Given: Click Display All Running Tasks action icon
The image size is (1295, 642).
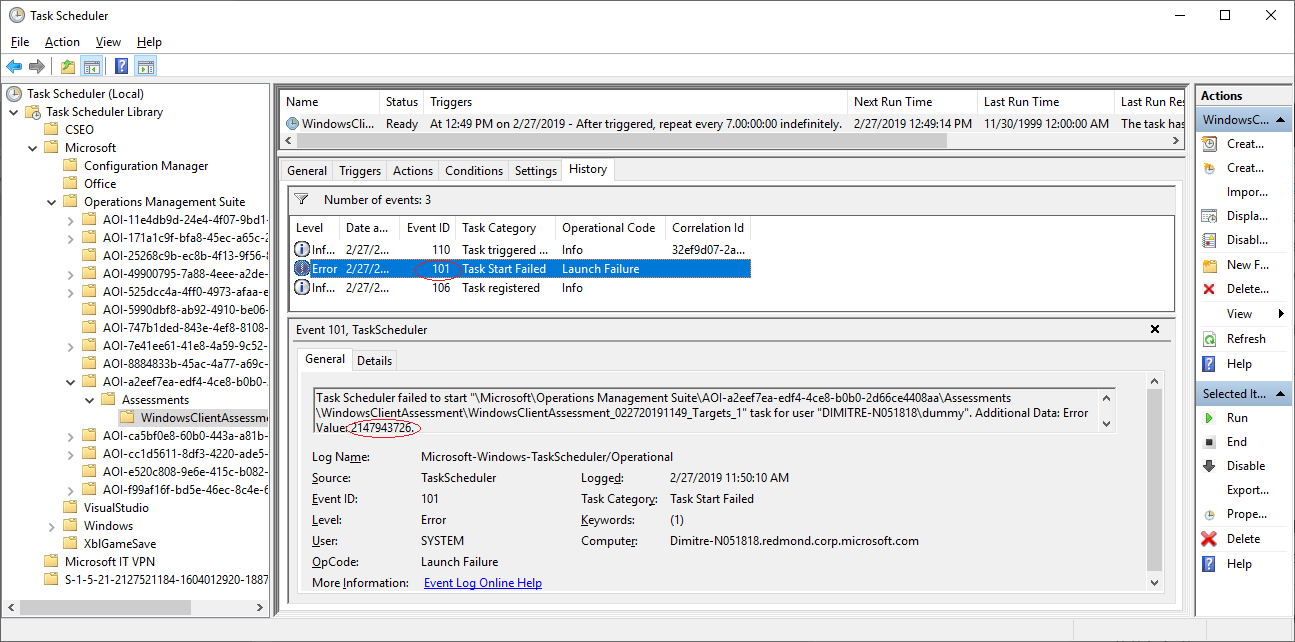Looking at the screenshot, I should click(1209, 216).
